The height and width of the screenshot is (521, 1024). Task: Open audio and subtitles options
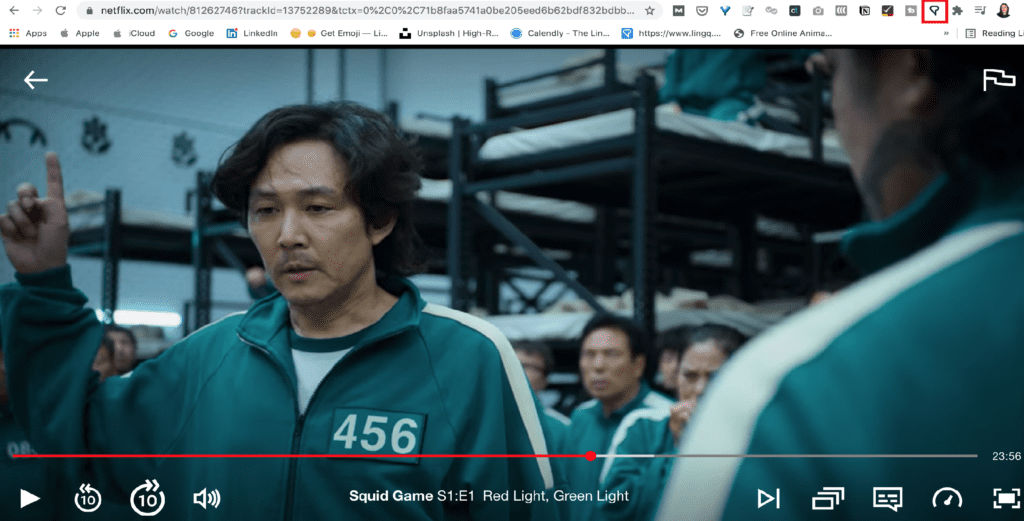click(x=888, y=499)
